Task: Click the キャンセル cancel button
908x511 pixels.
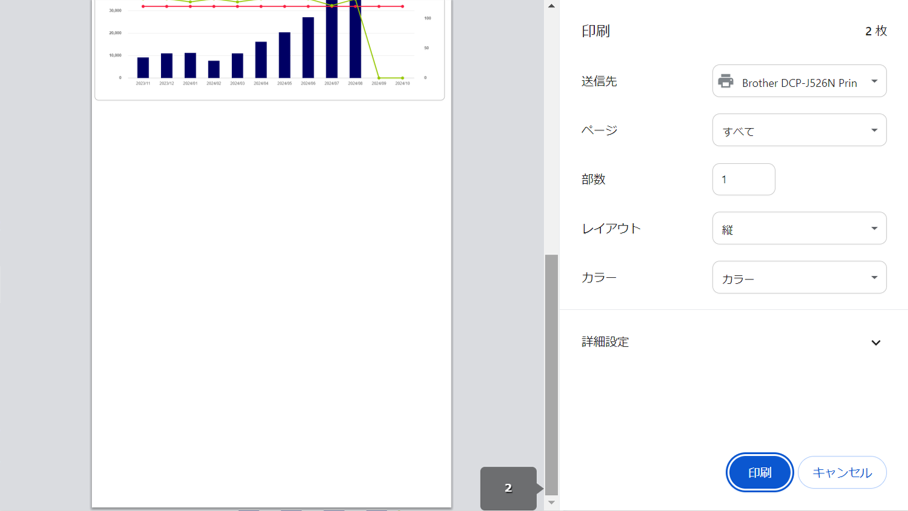Action: coord(842,472)
